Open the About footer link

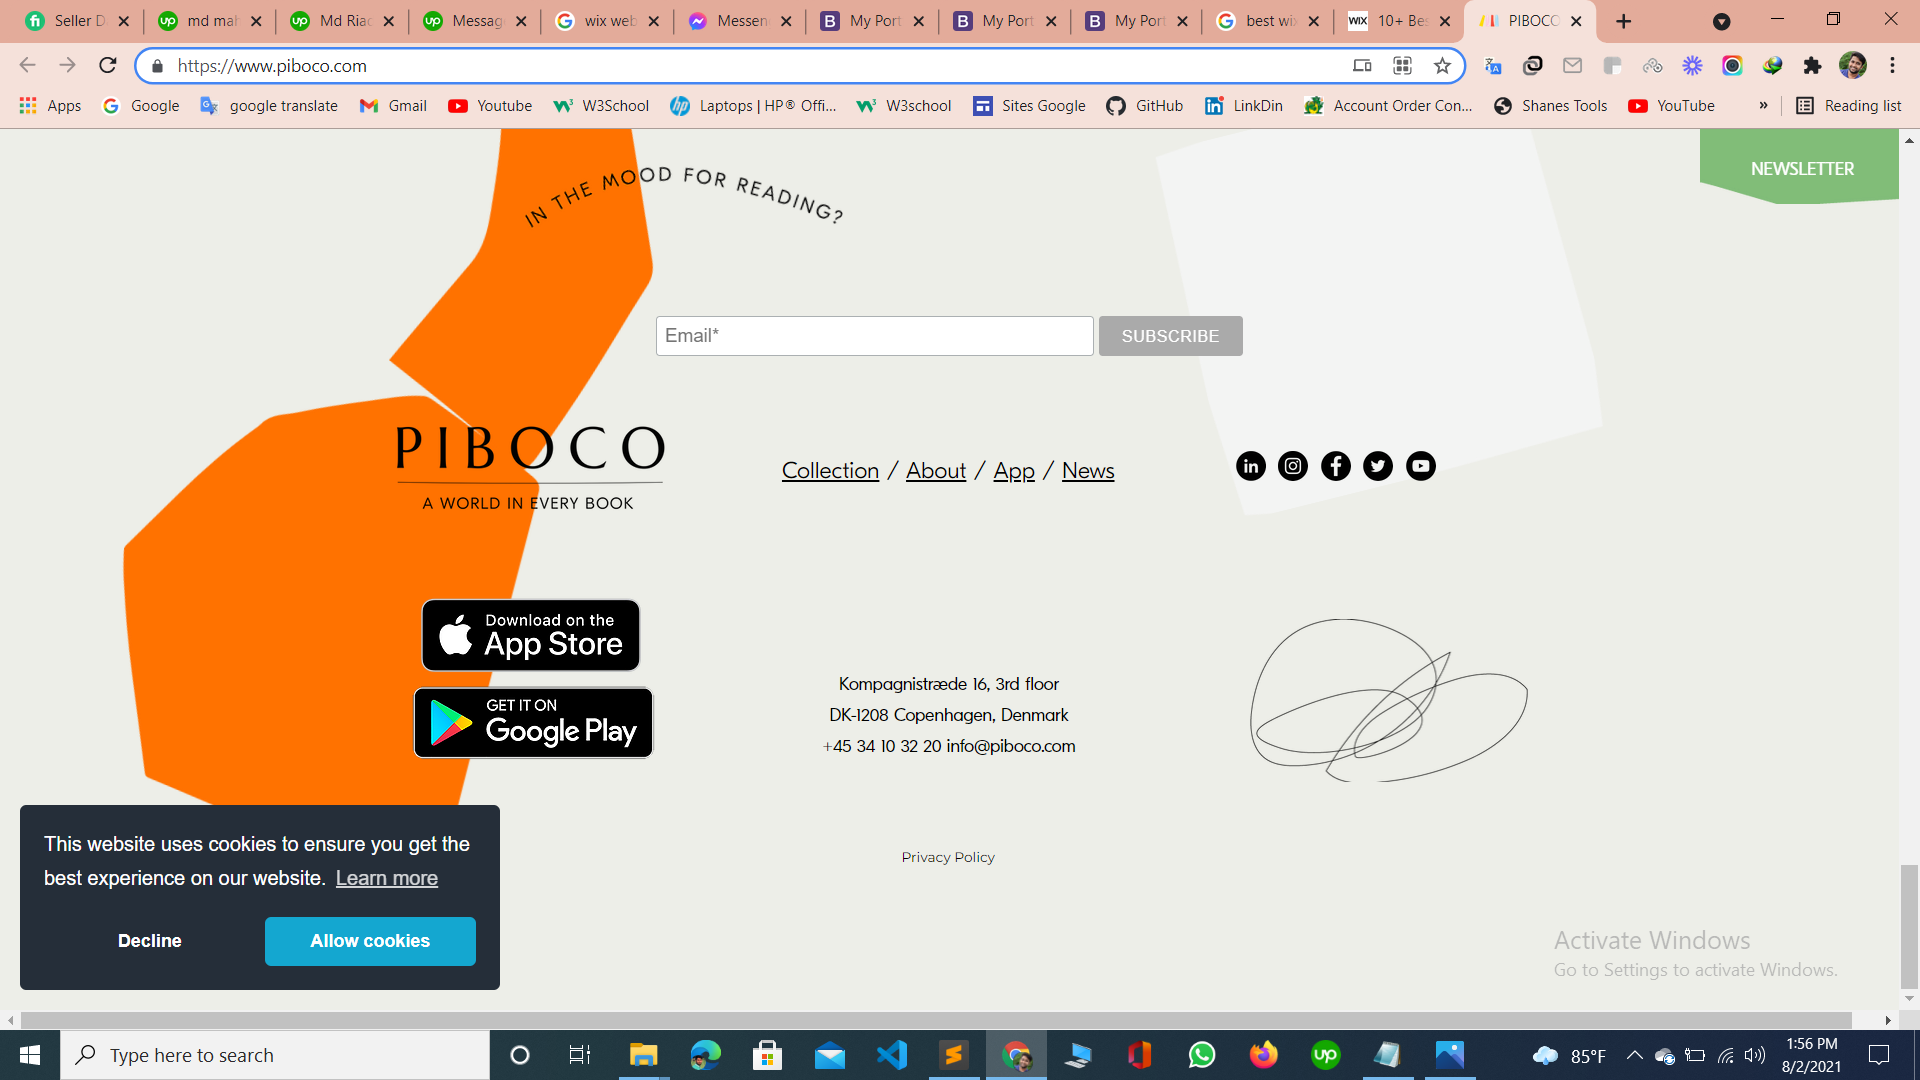tap(936, 471)
